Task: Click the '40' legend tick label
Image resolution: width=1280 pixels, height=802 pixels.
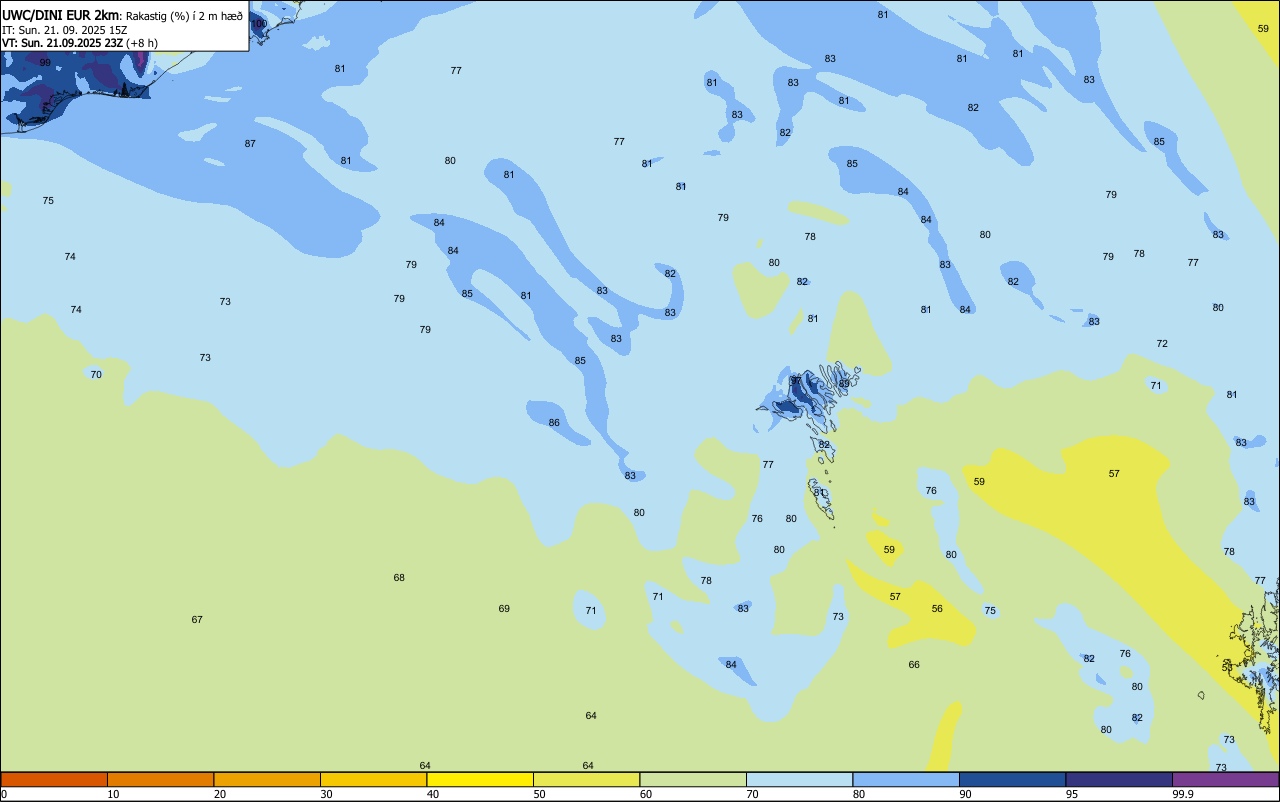Action: point(434,794)
